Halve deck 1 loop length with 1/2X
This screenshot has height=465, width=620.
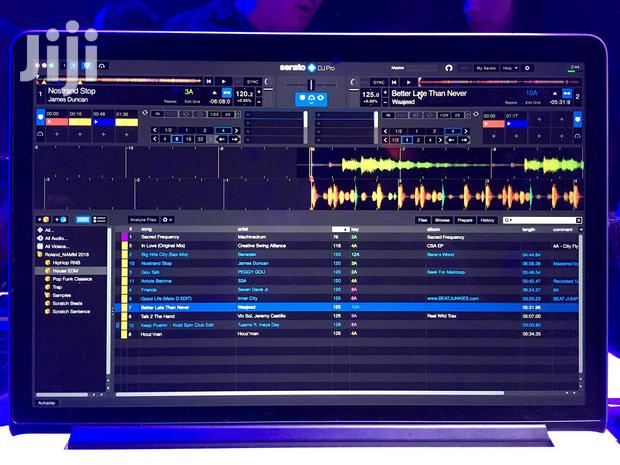[214, 114]
